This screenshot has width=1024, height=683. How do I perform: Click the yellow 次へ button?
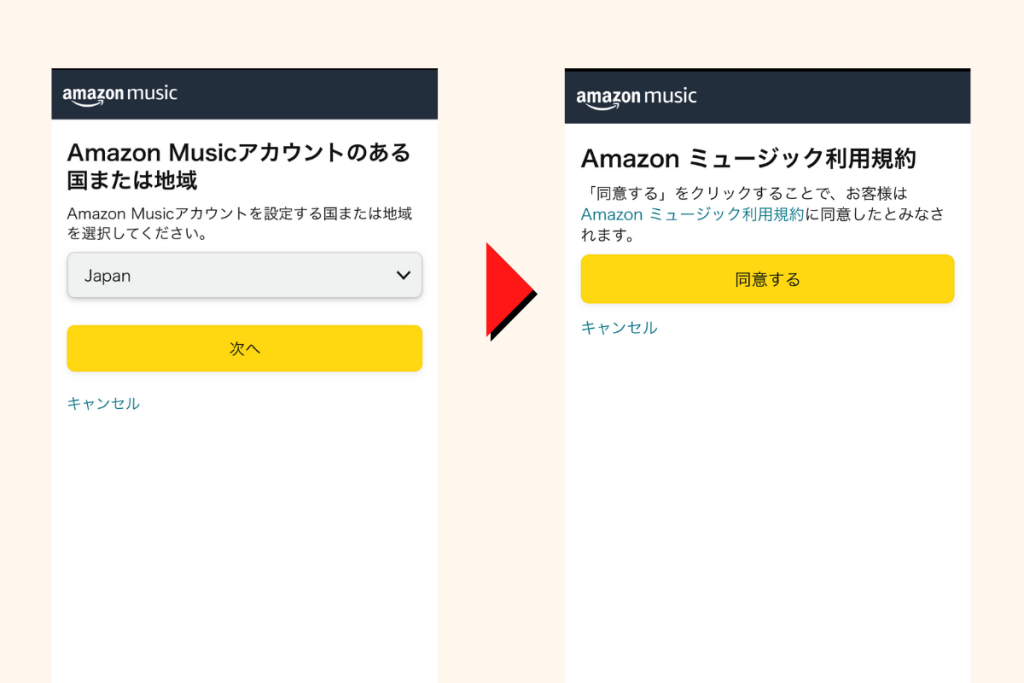245,348
